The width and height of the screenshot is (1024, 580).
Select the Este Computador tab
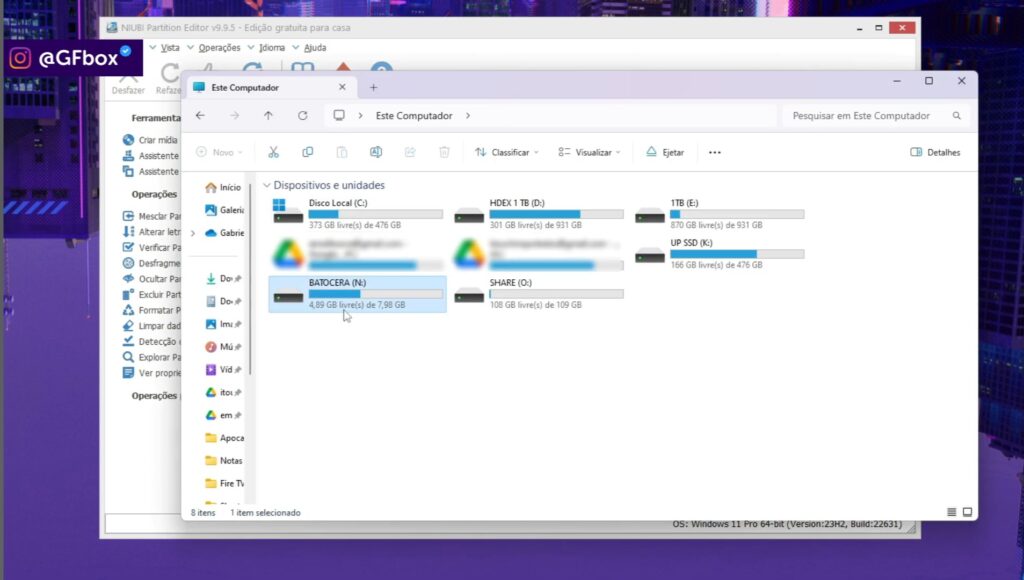(x=271, y=88)
